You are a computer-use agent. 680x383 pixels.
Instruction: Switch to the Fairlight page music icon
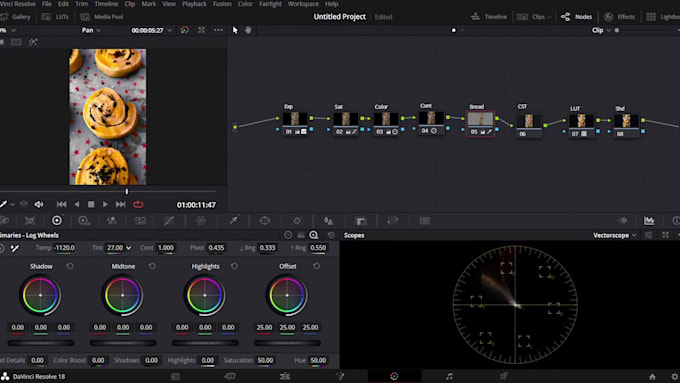tap(449, 376)
